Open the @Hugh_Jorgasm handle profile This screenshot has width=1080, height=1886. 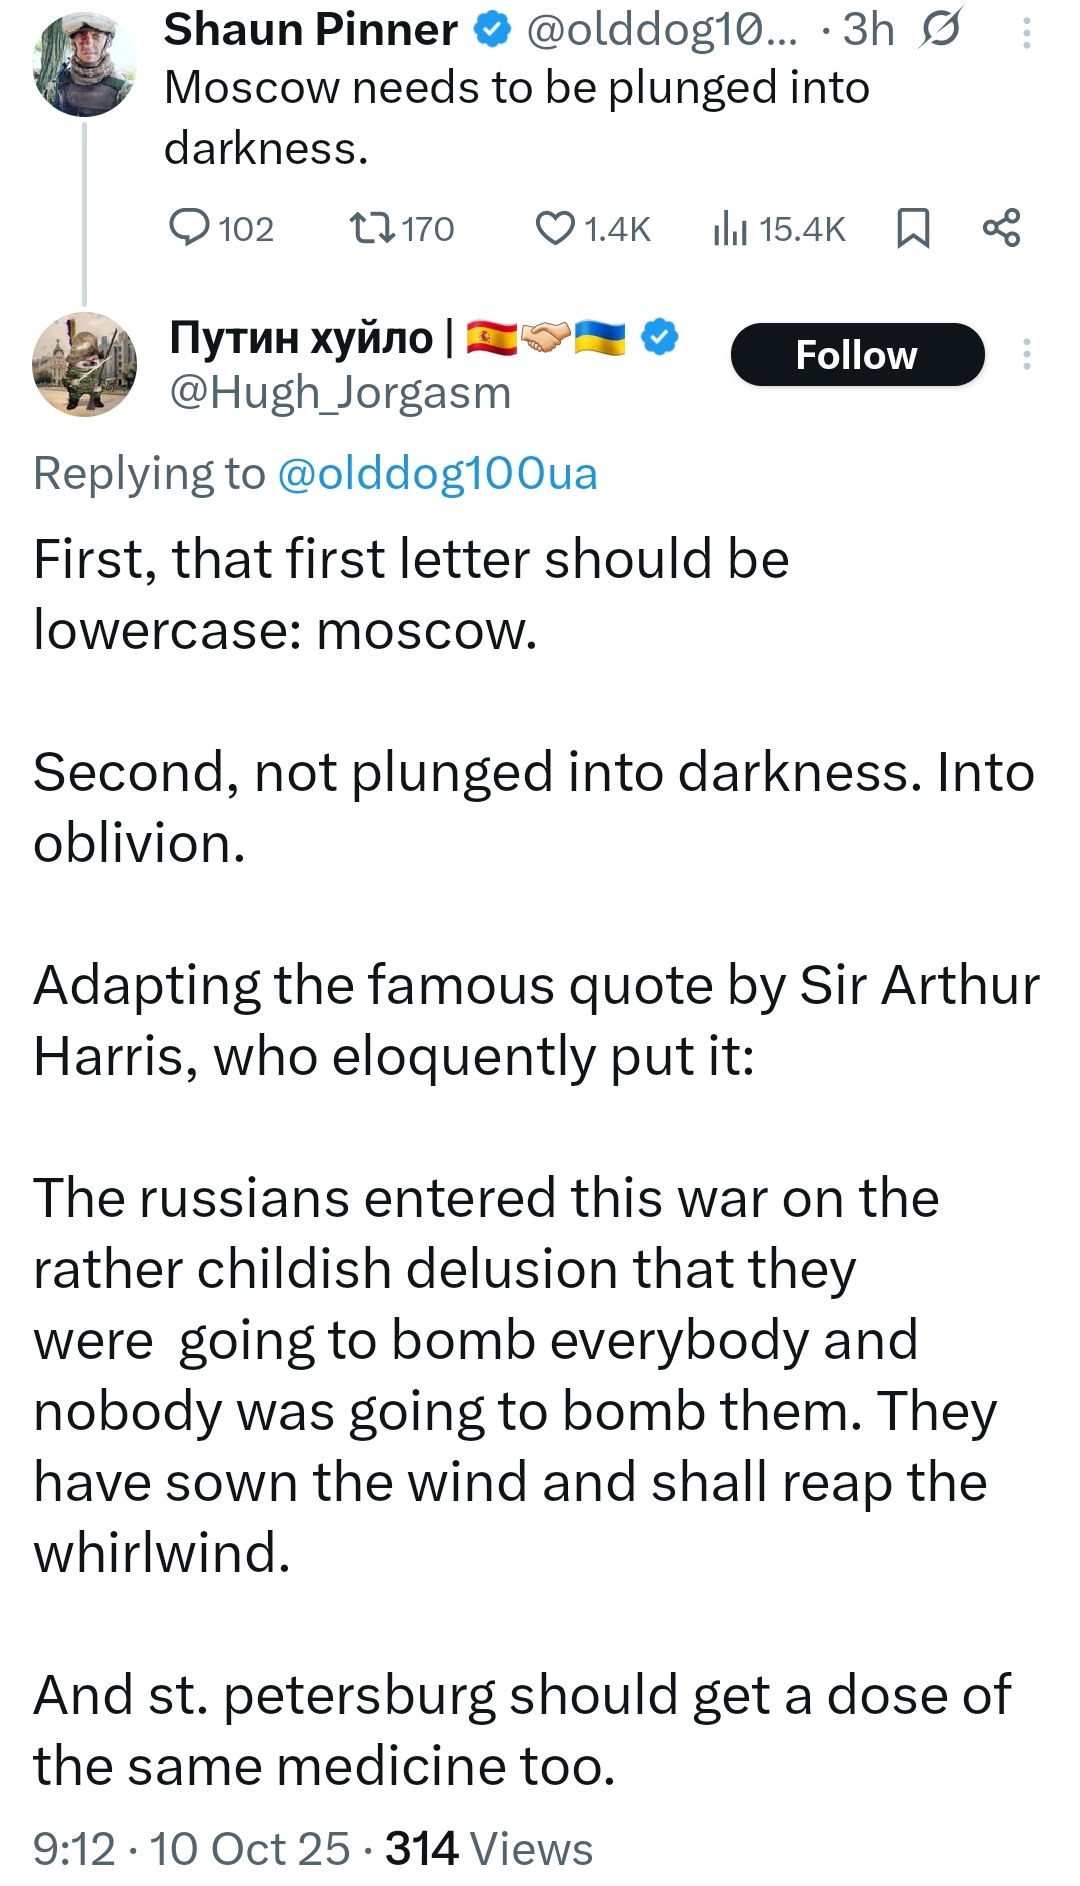click(340, 393)
